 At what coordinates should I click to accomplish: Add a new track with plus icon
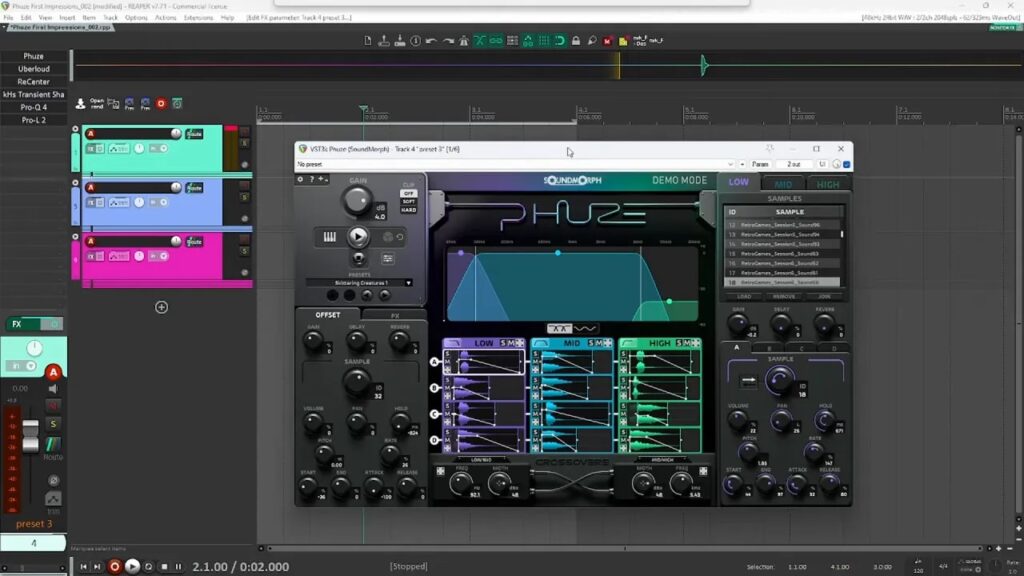click(161, 307)
